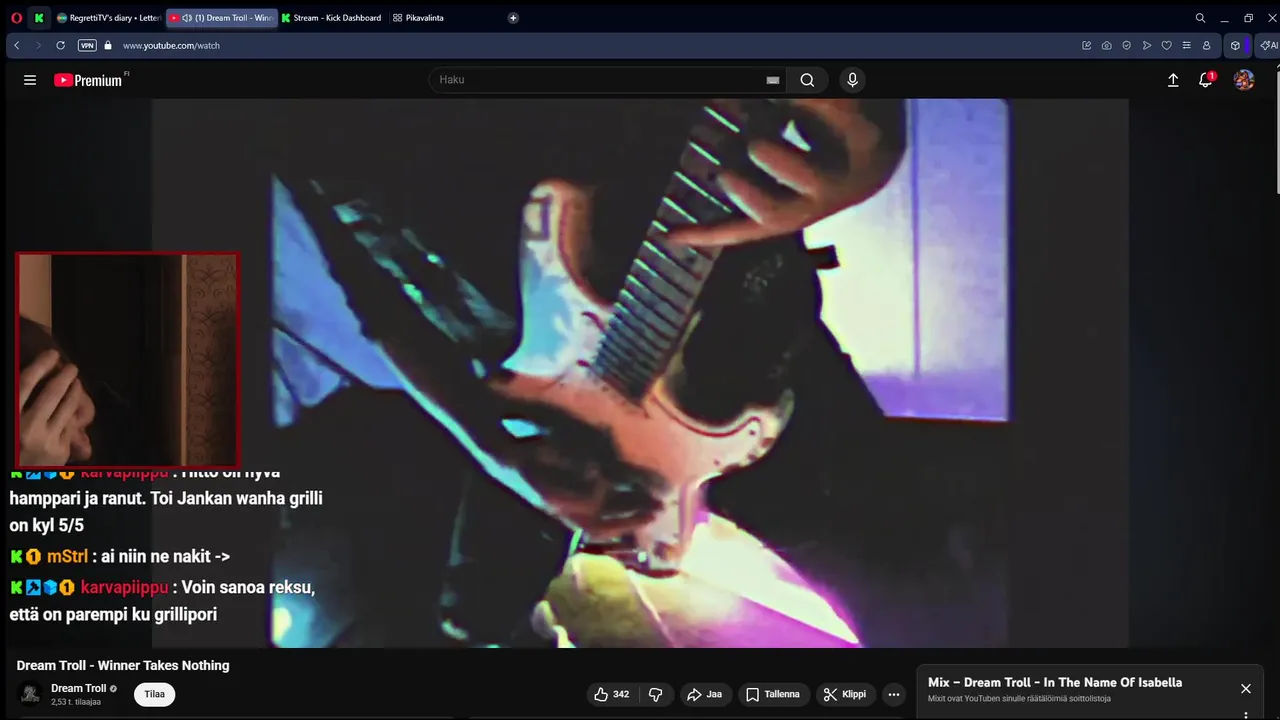
Task: Save video with Tallenna button
Action: (x=773, y=694)
